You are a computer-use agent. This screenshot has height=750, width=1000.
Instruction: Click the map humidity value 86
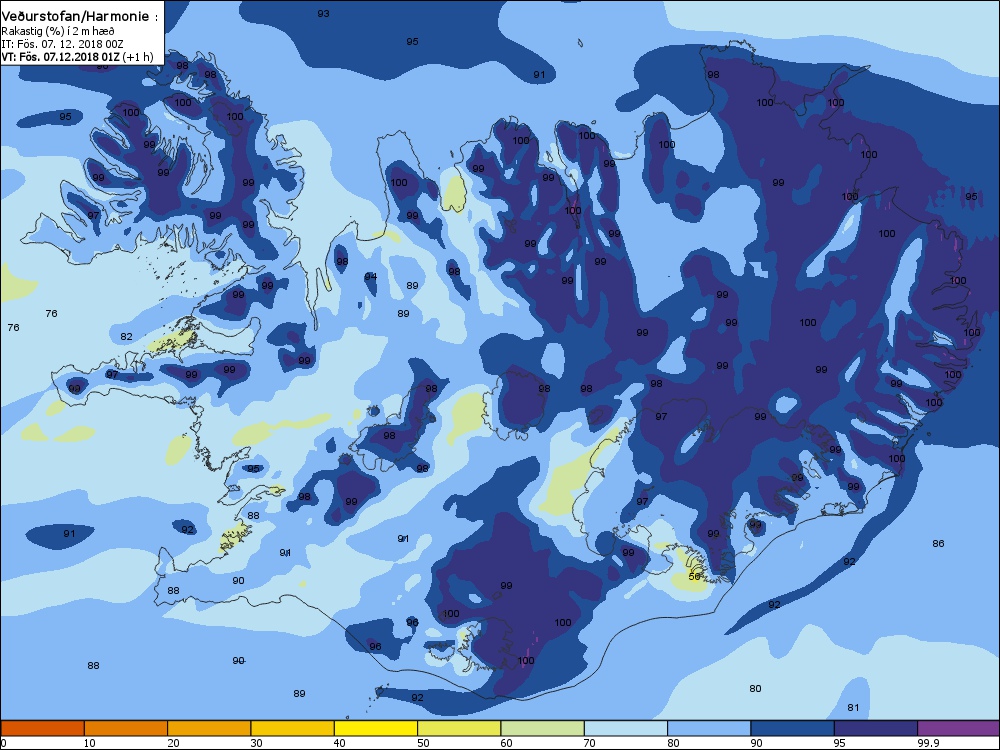[938, 544]
